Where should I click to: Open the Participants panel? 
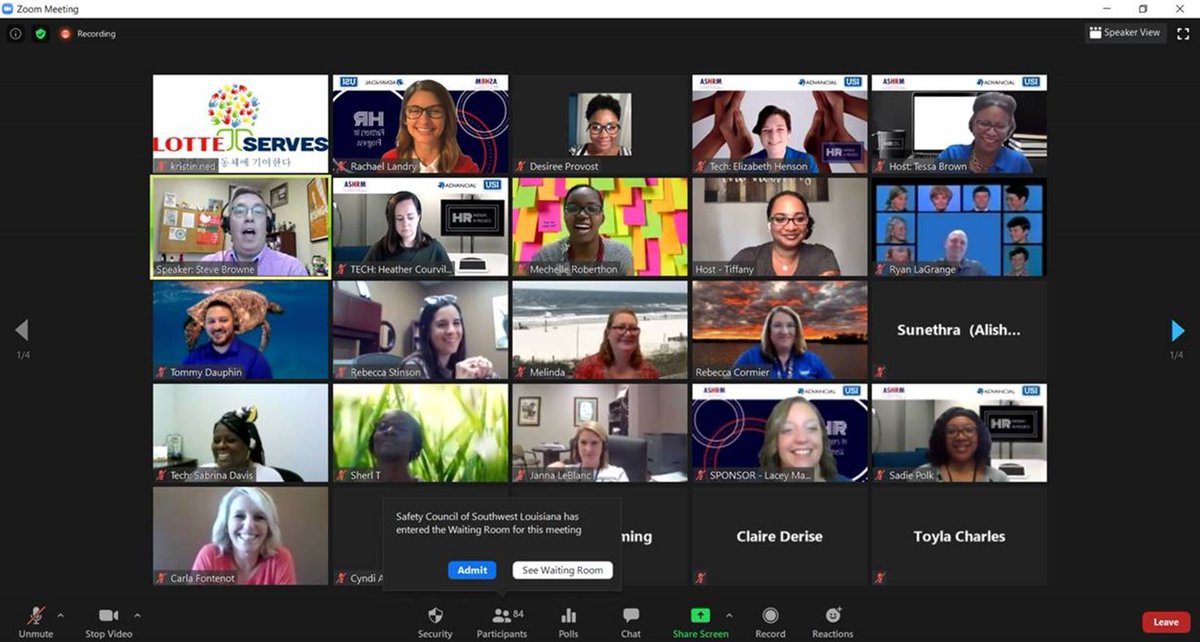[502, 621]
